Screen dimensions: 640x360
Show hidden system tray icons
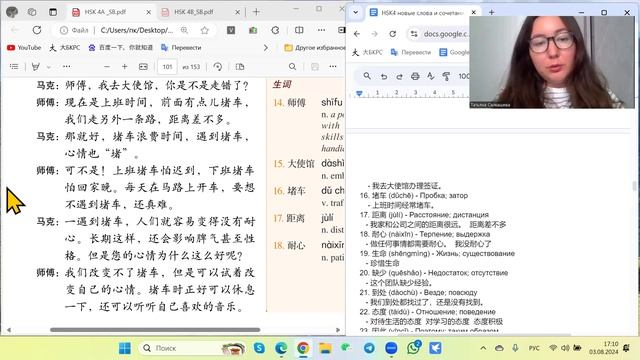coord(483,348)
